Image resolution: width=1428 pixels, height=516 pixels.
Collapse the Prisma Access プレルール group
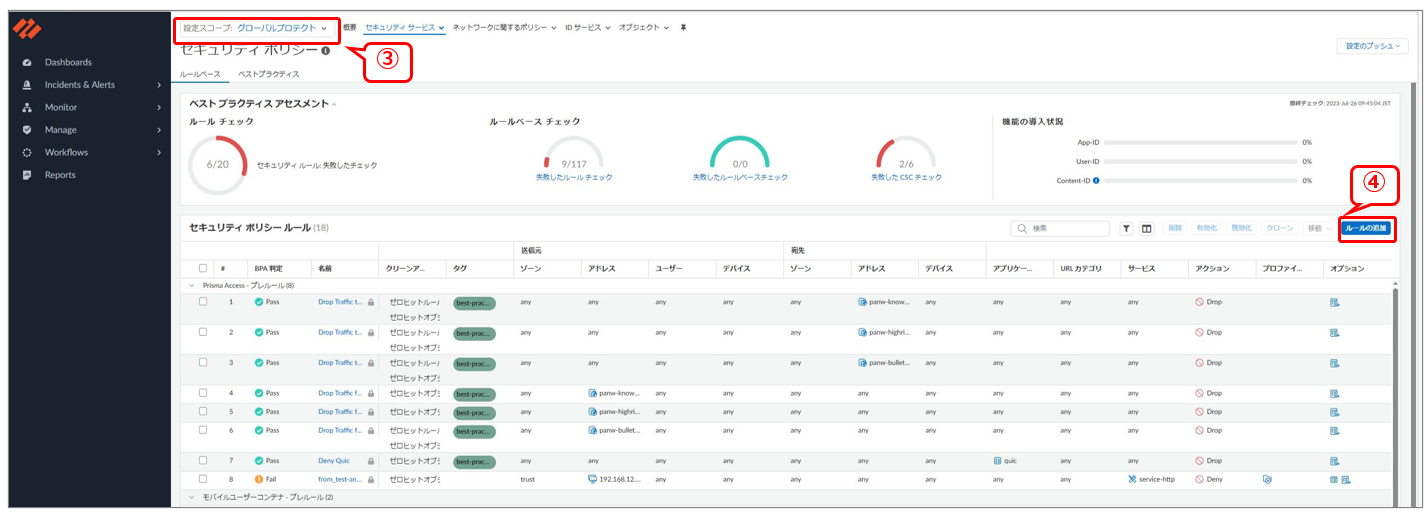[x=193, y=286]
